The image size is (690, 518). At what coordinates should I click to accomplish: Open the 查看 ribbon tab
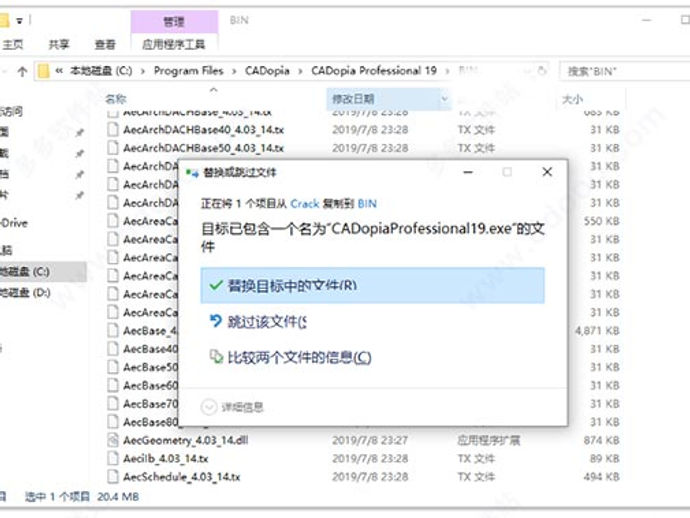click(105, 44)
